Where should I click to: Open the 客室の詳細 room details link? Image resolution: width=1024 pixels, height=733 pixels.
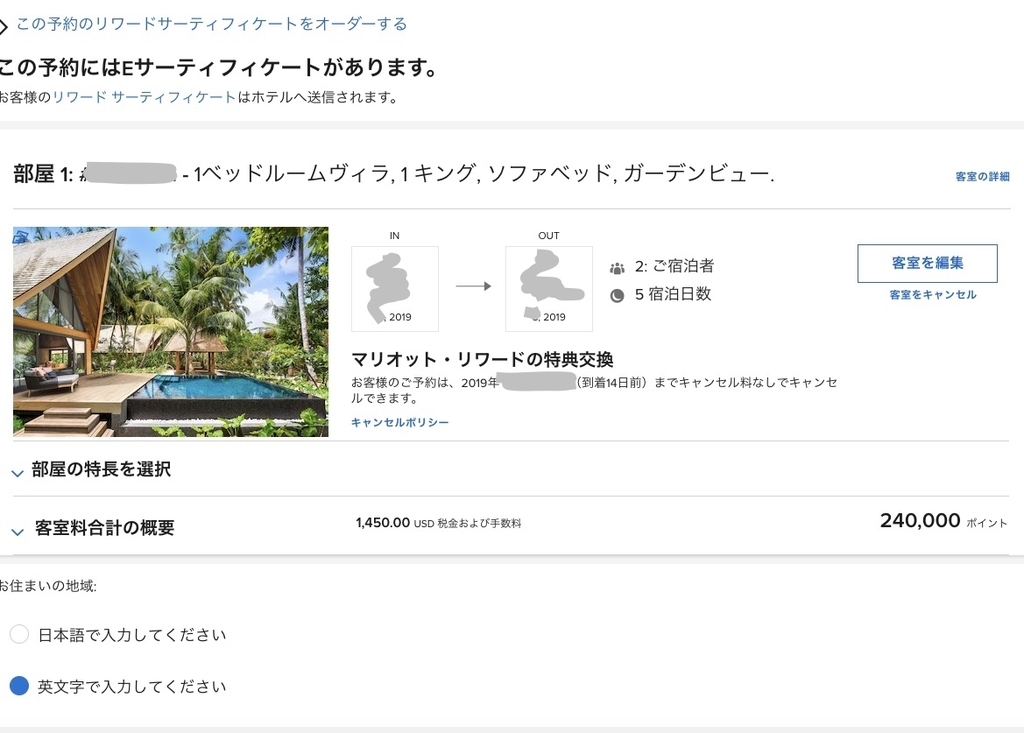point(982,177)
